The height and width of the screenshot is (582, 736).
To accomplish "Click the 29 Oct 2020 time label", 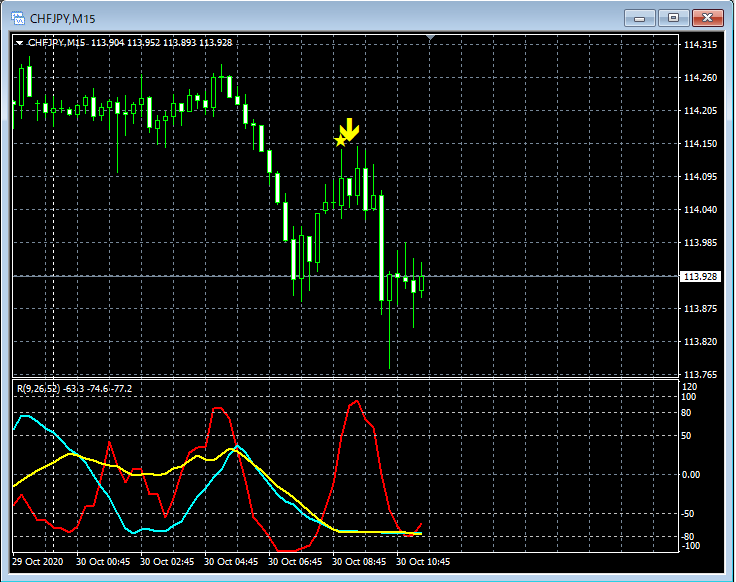I will [38, 561].
